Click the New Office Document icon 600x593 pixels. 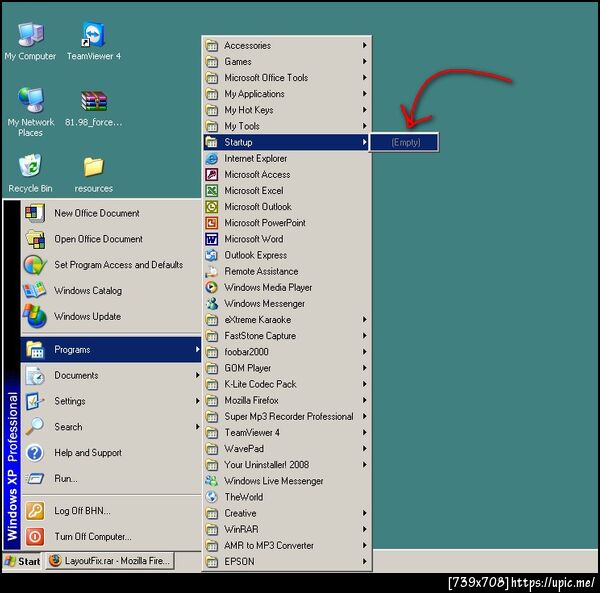35,213
